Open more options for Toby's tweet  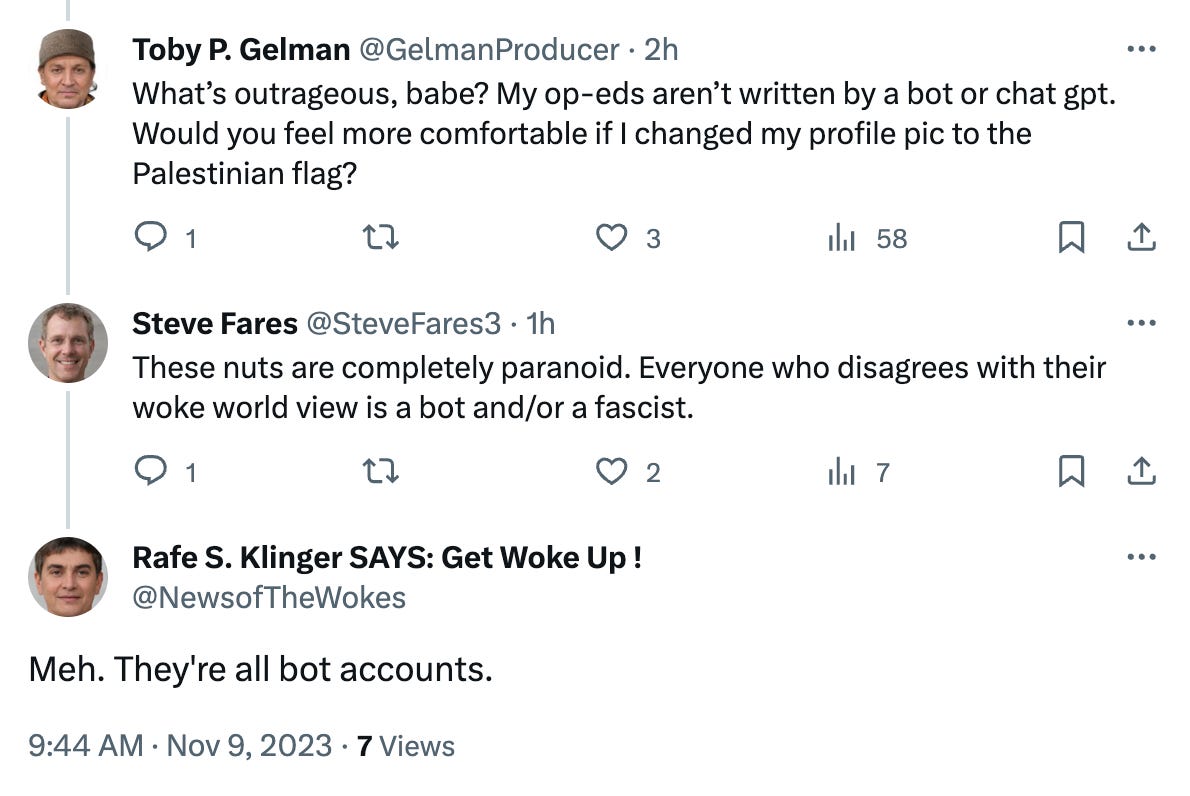coord(1141,49)
